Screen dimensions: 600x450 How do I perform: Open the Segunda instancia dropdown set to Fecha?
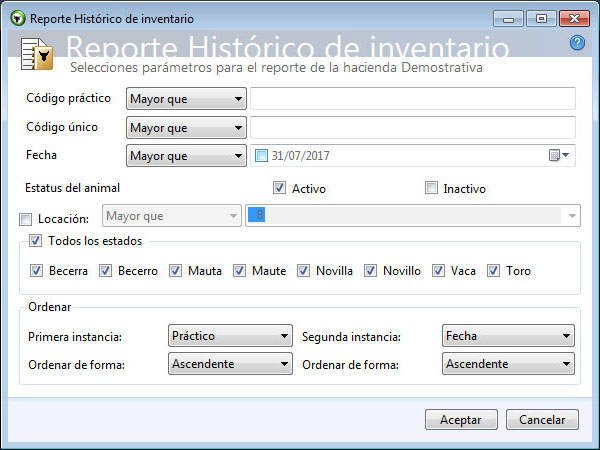click(508, 336)
